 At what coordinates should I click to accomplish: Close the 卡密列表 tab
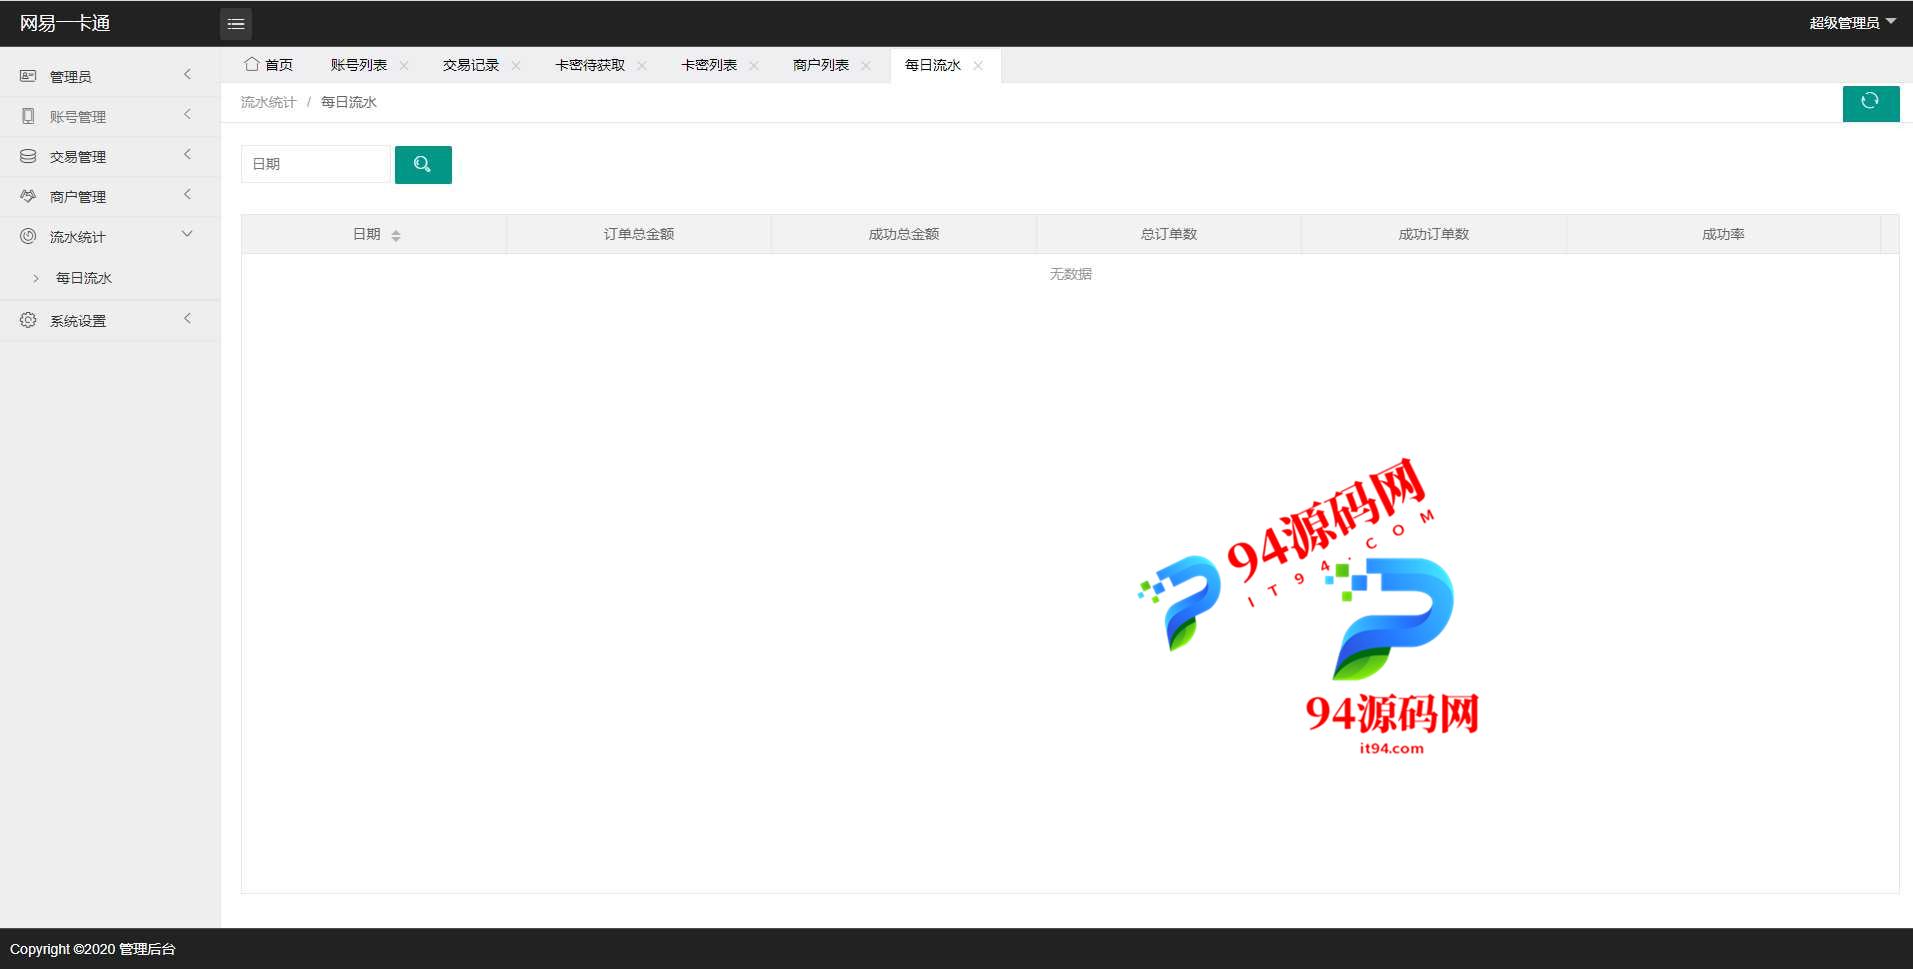coord(754,65)
